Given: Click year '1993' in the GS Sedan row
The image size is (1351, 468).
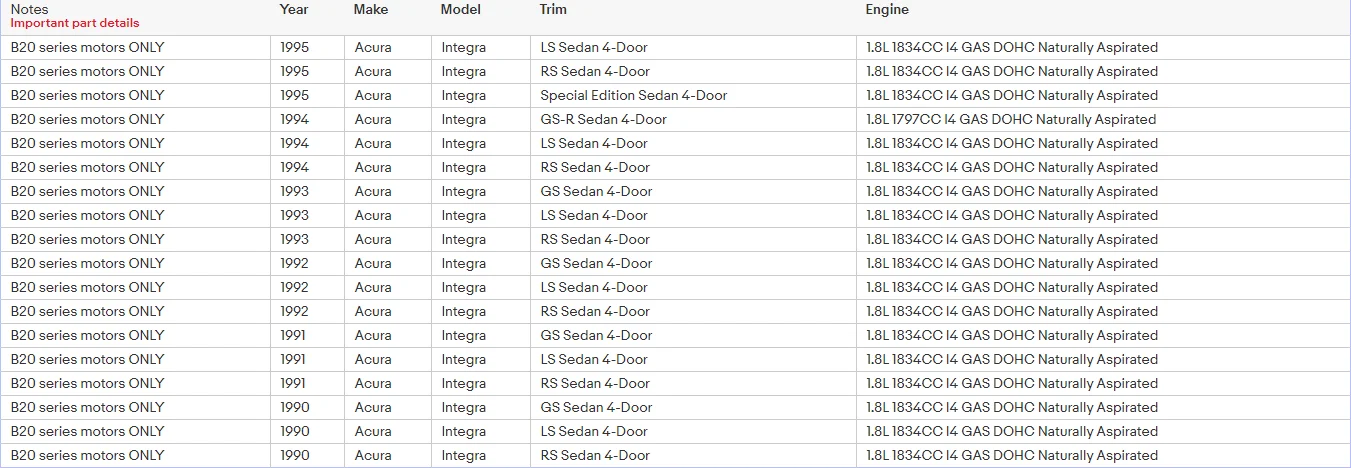Looking at the screenshot, I should click(294, 191).
